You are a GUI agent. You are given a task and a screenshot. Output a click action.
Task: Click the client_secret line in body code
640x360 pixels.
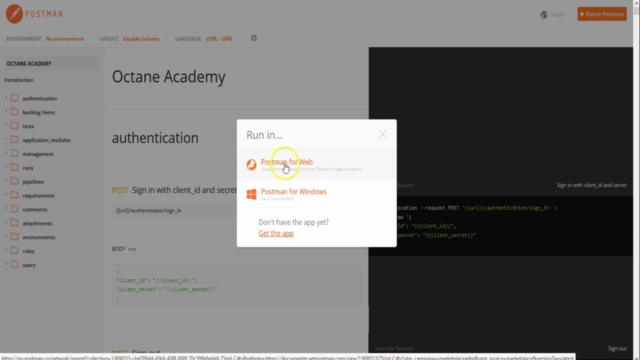click(x=167, y=289)
